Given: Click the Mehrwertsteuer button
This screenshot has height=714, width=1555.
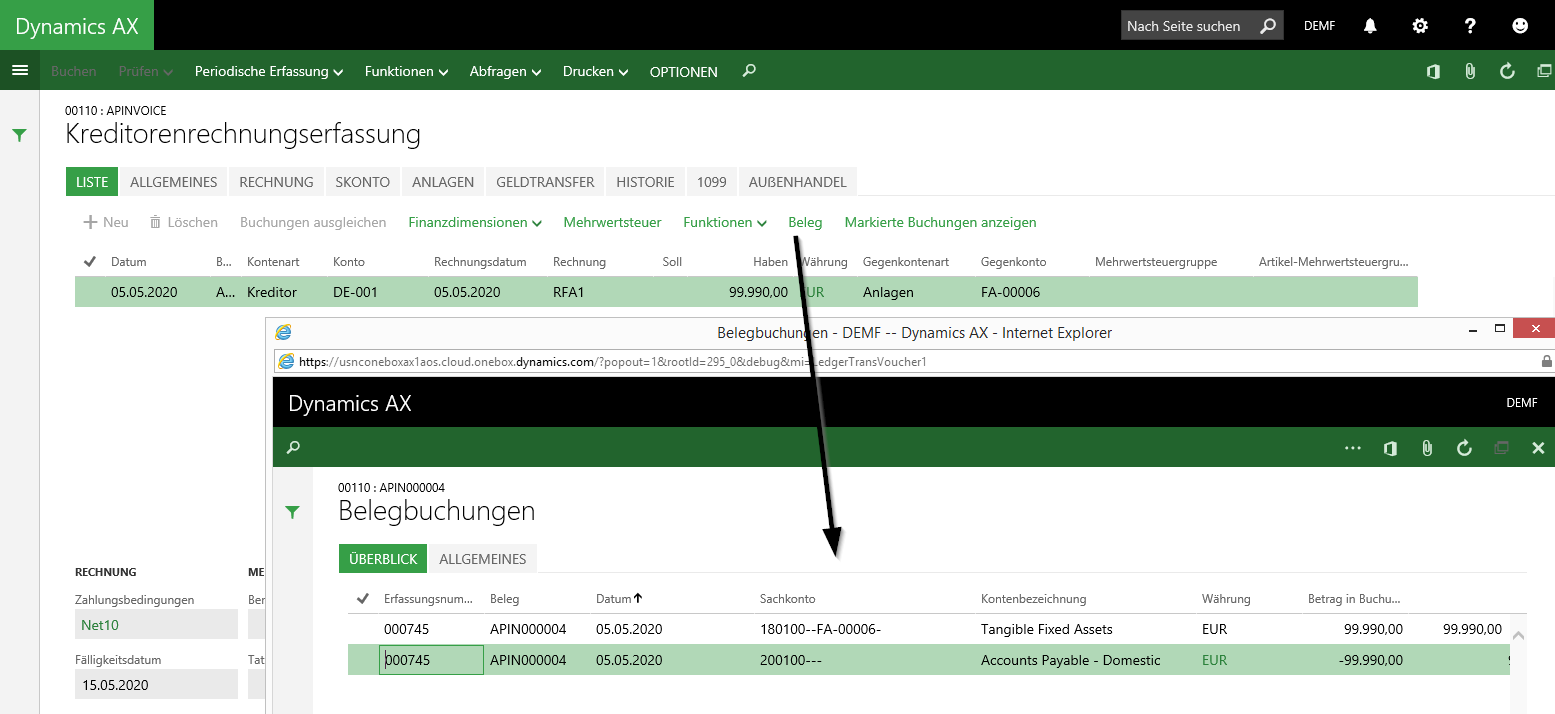Looking at the screenshot, I should (612, 223).
